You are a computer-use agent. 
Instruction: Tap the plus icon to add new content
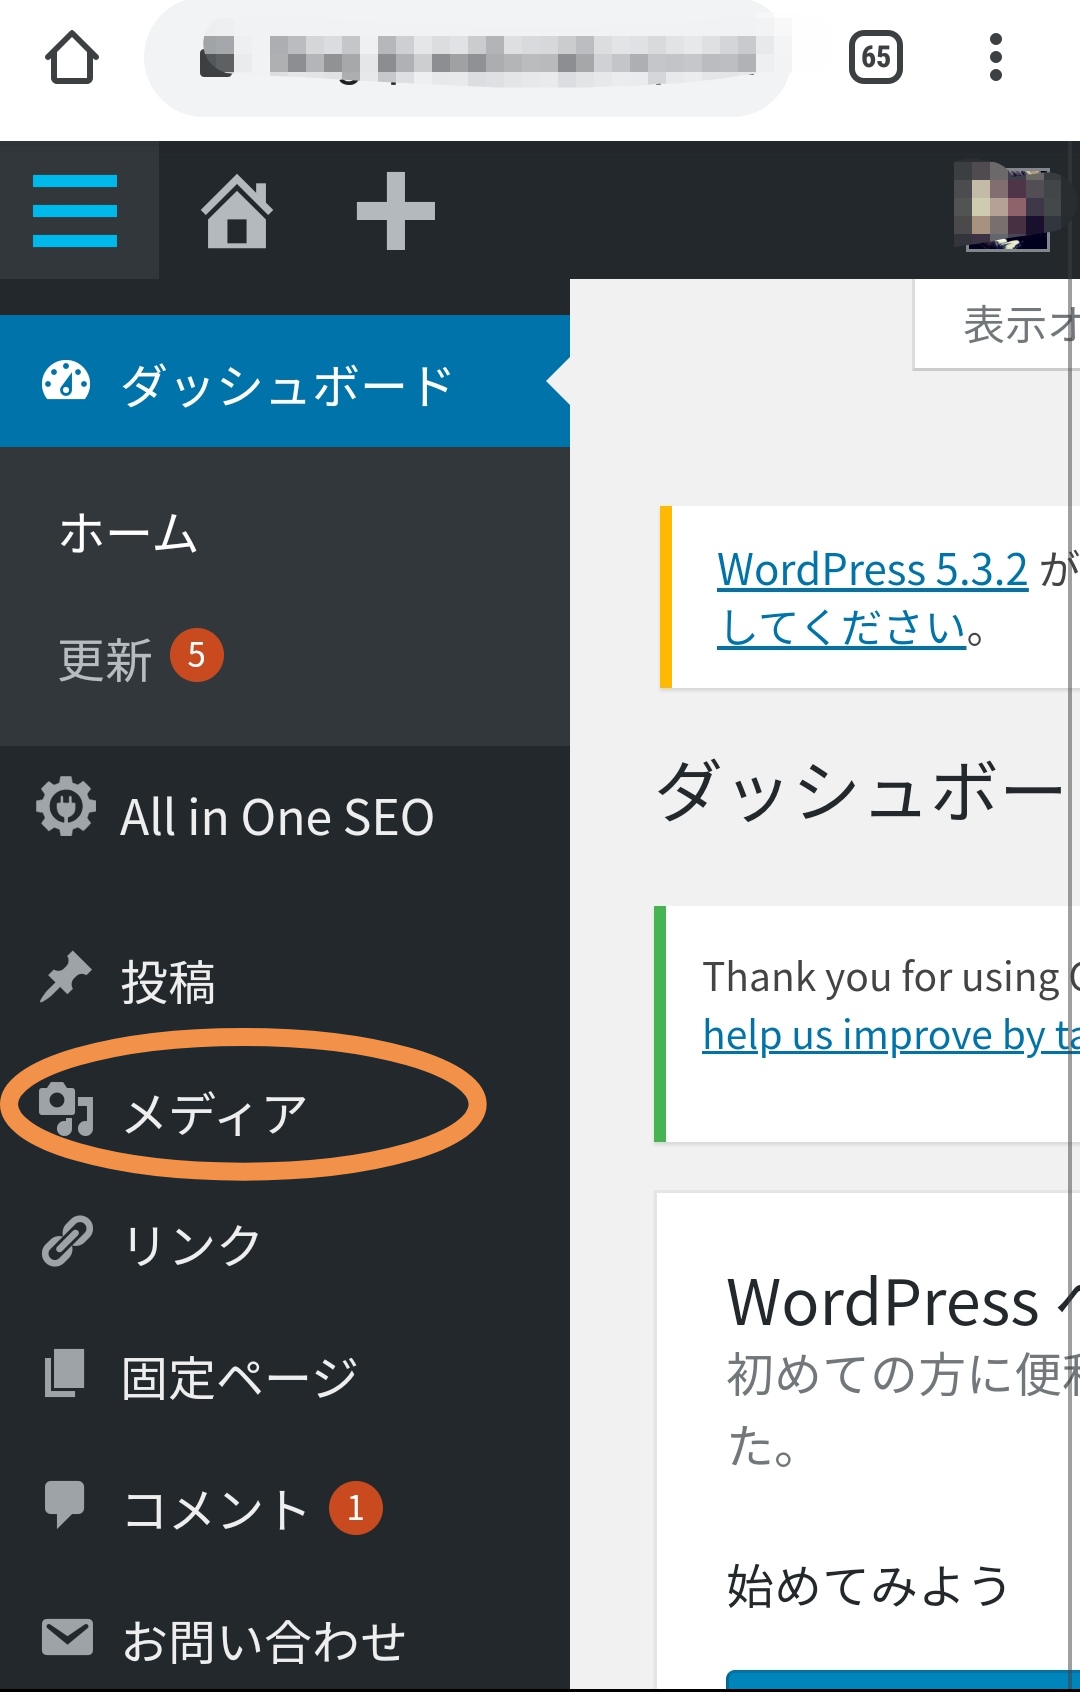pos(395,211)
